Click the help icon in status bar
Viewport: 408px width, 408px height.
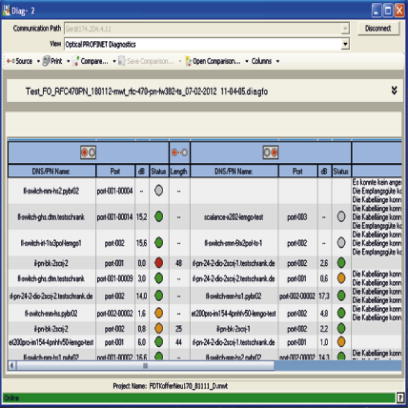pos(400,398)
